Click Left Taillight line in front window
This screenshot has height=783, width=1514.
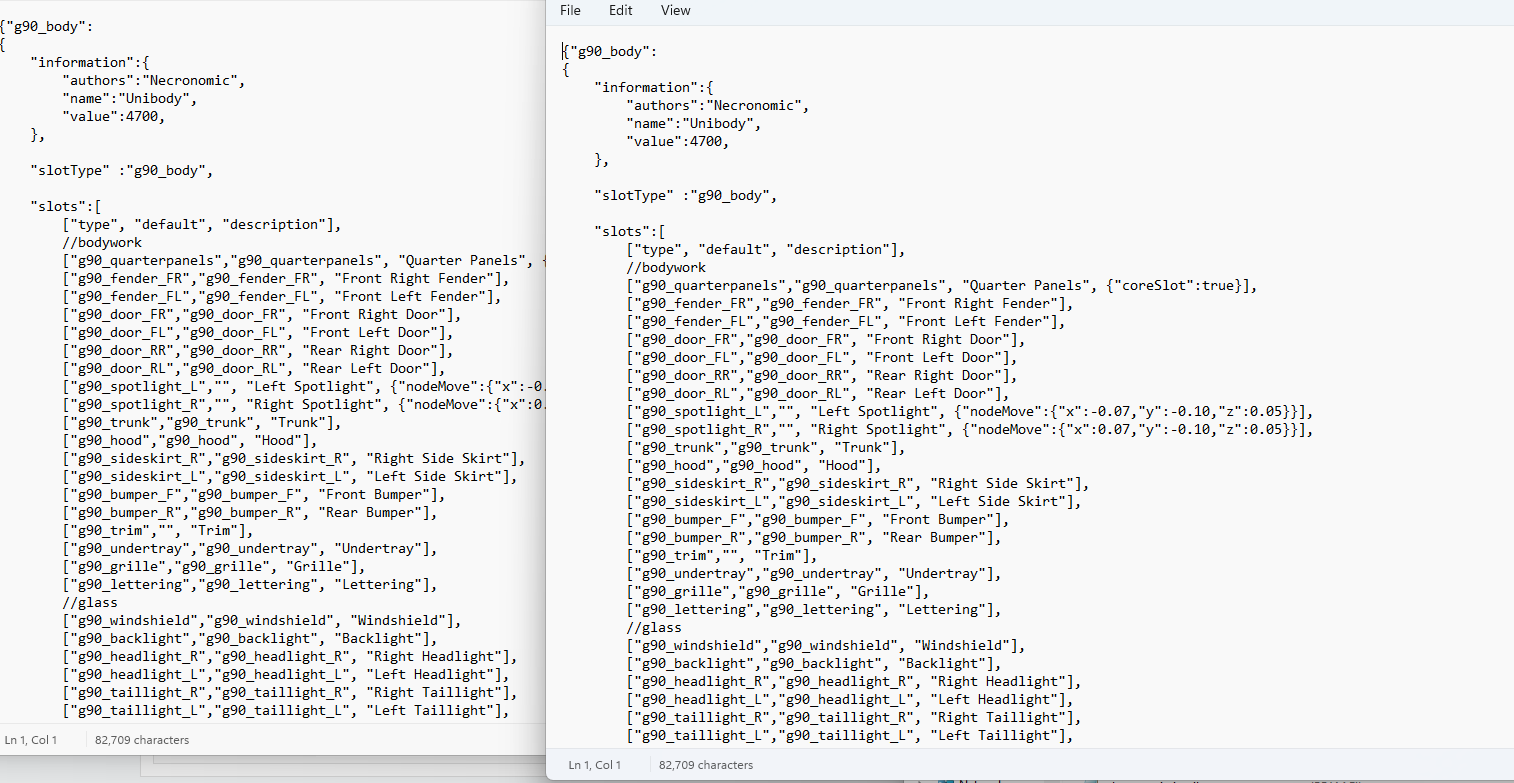click(851, 735)
